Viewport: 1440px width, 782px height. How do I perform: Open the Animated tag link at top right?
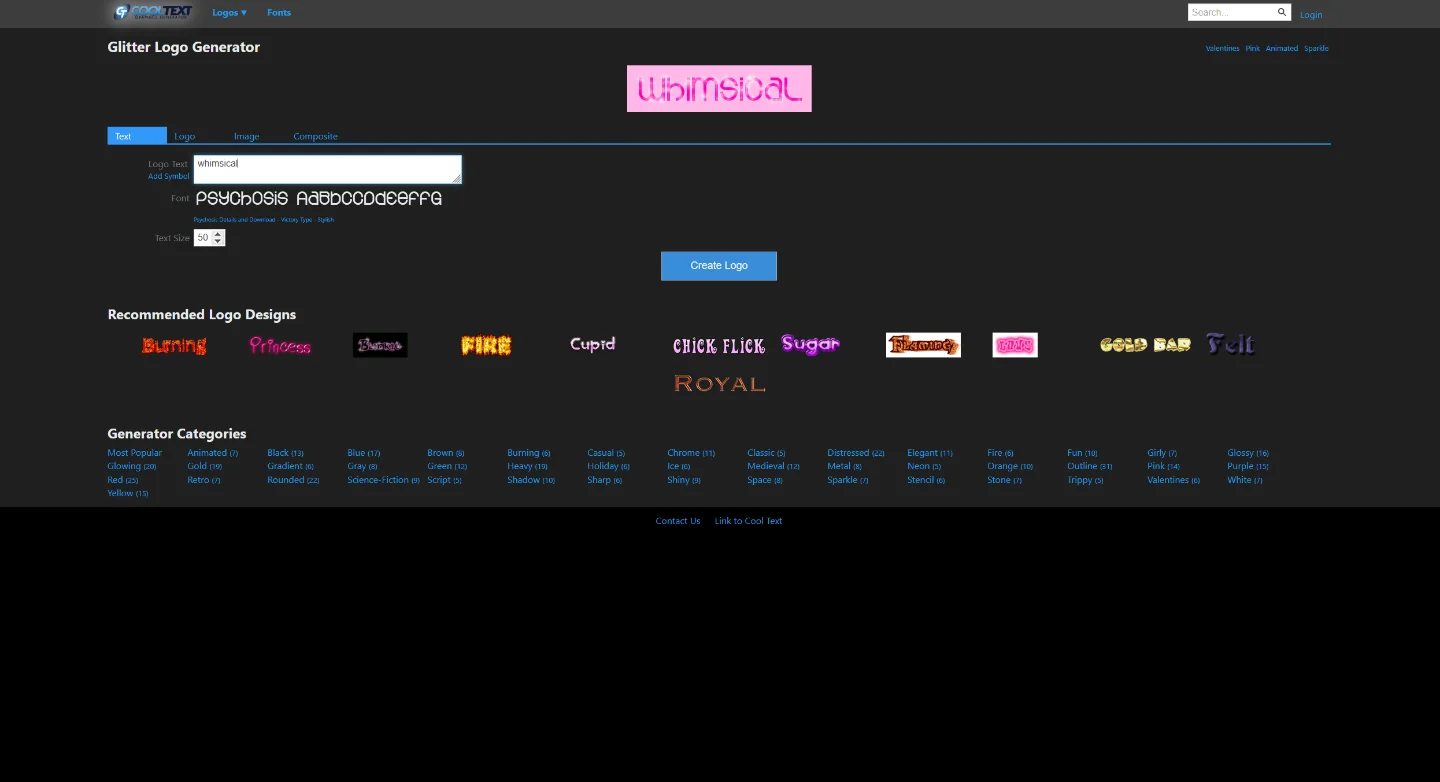click(1282, 48)
